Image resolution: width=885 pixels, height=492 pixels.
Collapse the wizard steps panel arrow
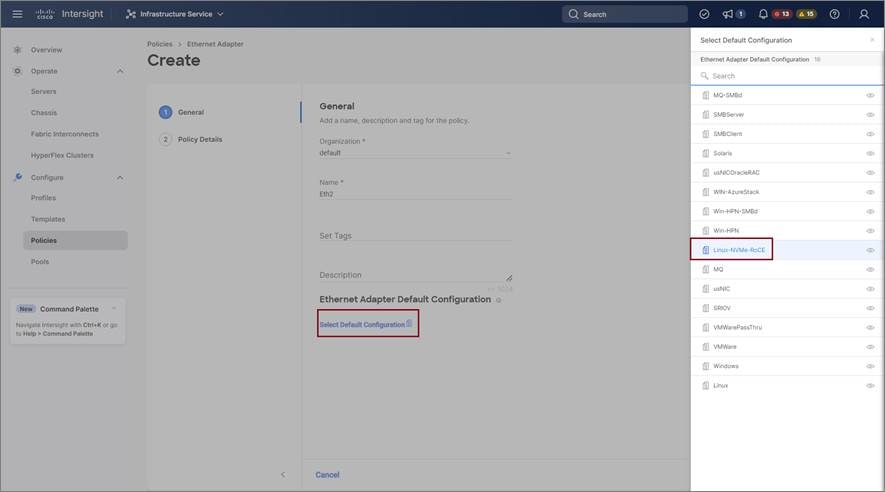[283, 475]
